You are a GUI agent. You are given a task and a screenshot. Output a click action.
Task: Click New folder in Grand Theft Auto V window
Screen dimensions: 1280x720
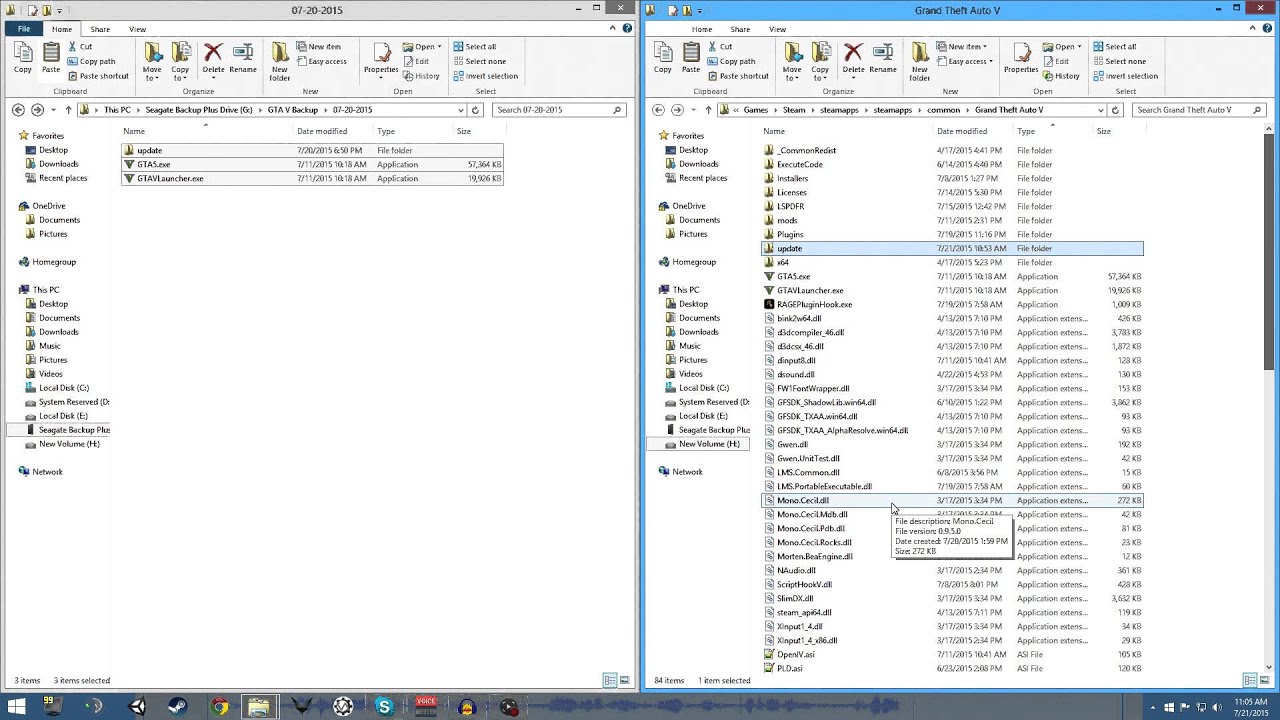[920, 62]
